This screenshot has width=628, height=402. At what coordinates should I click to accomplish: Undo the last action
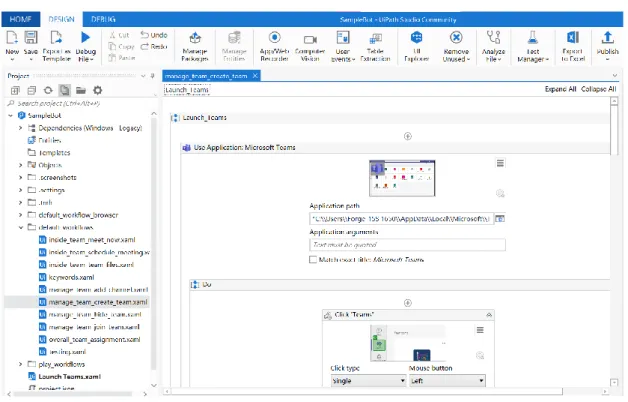154,35
